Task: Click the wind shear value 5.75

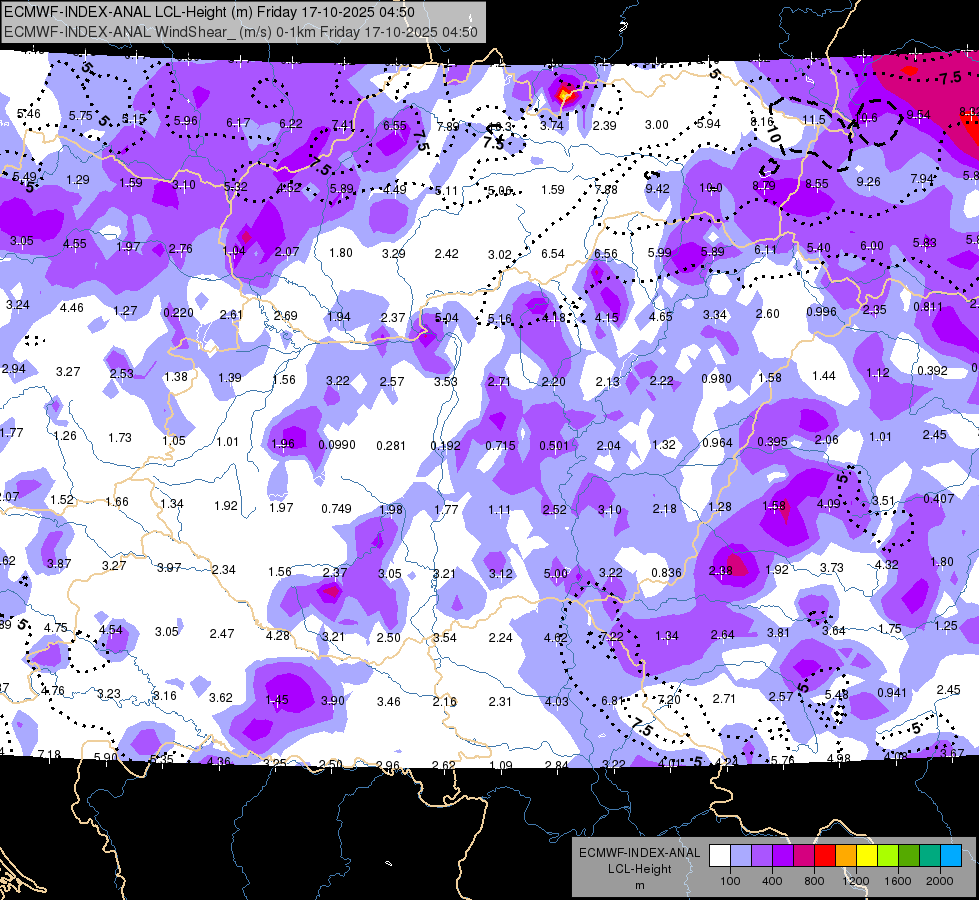Action: [x=81, y=116]
